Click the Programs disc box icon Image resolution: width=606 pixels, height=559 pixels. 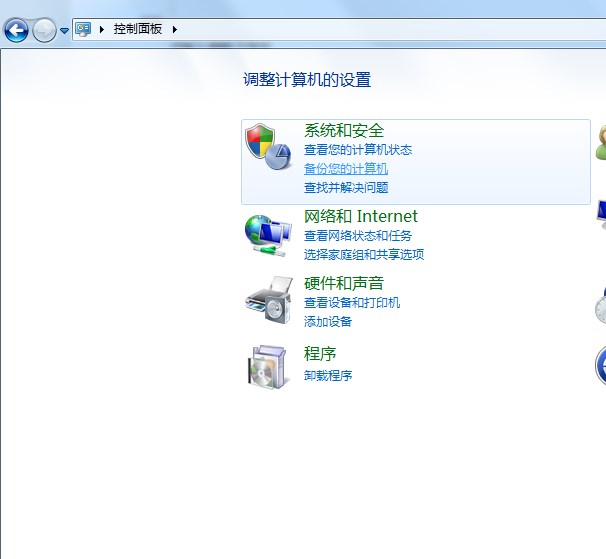(x=268, y=367)
